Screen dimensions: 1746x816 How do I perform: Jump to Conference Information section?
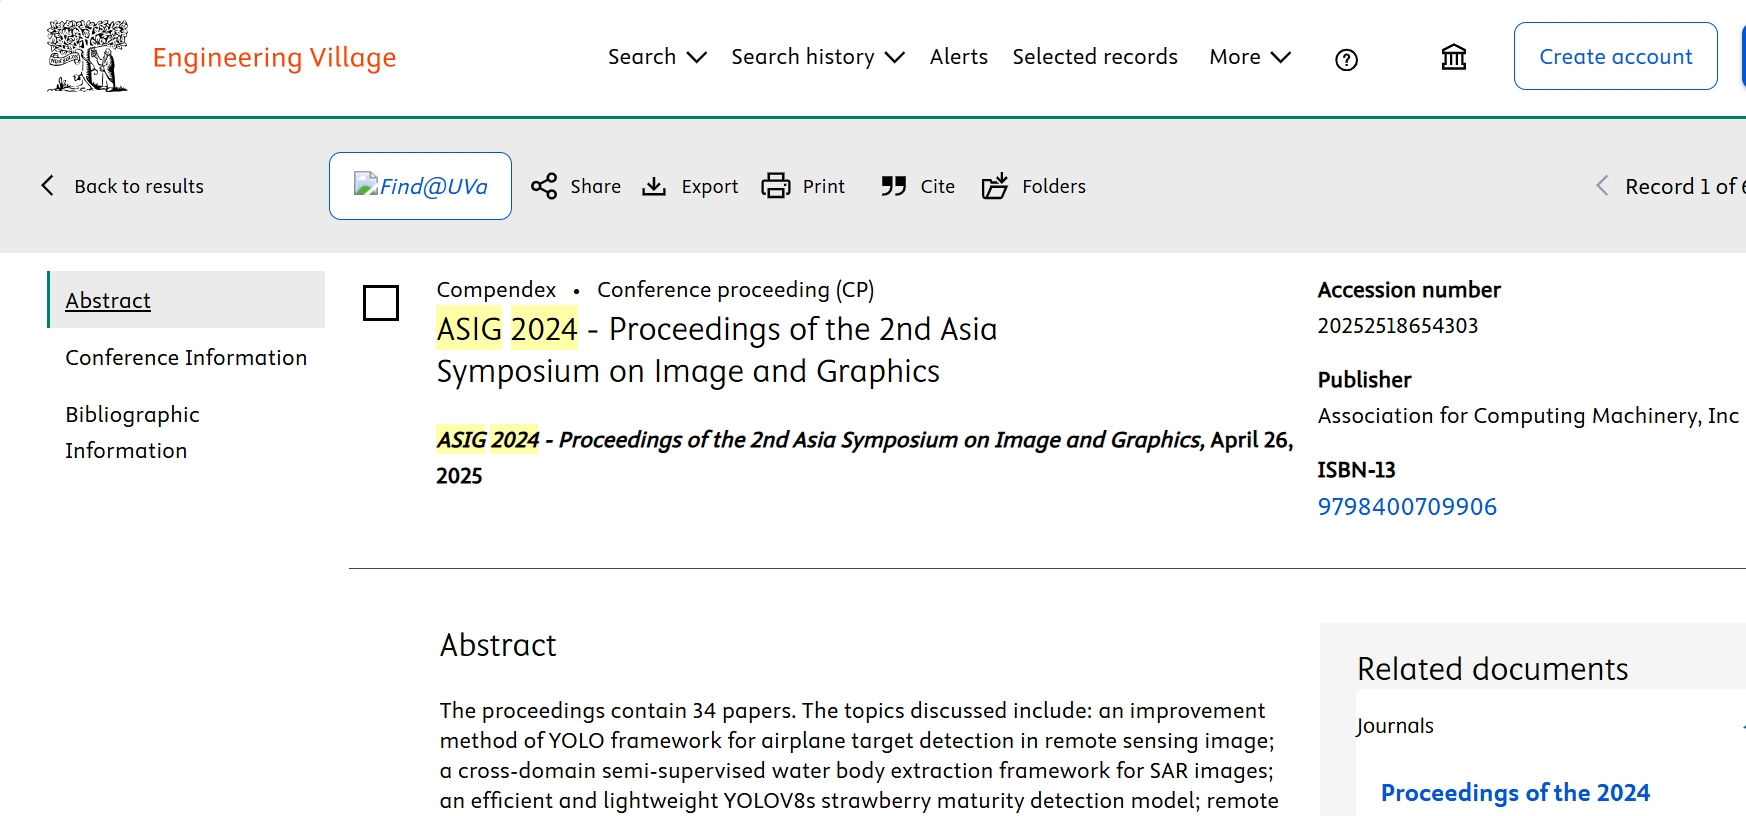tap(186, 357)
